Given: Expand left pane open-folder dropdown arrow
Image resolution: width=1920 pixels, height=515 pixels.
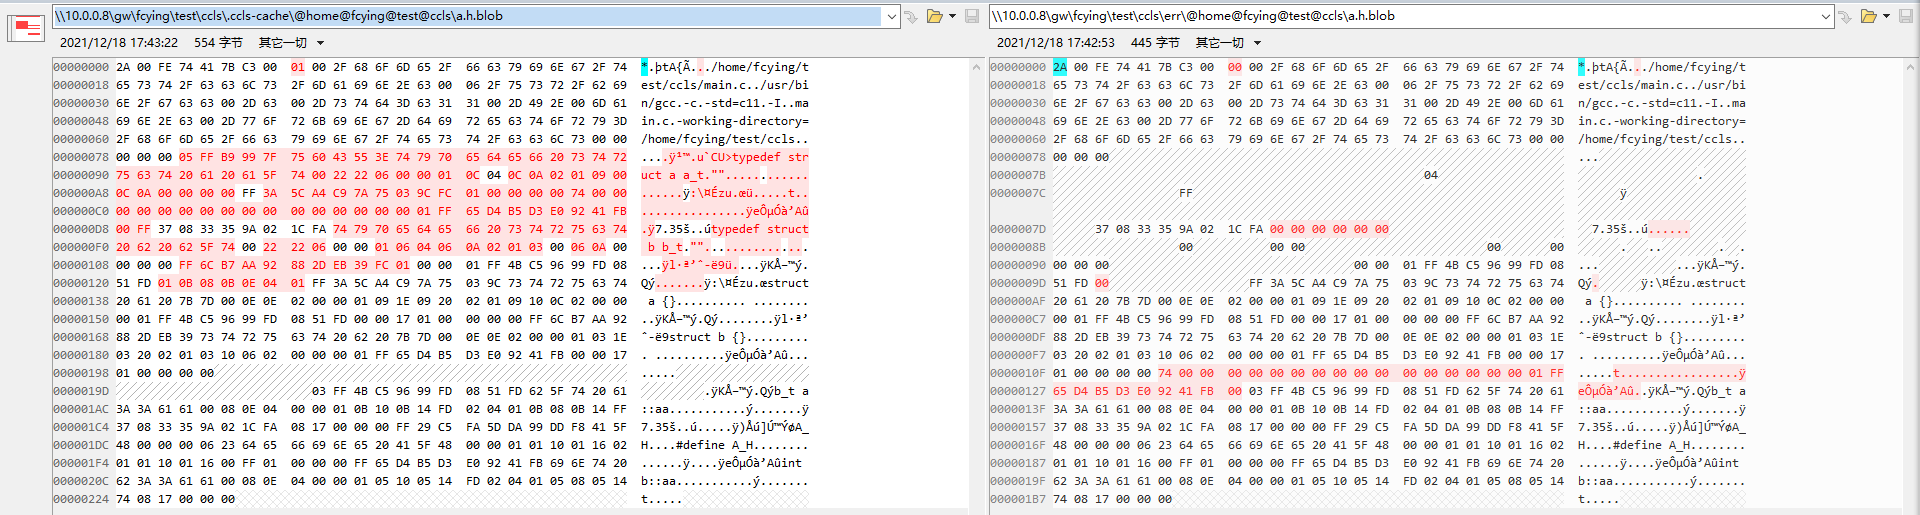Looking at the screenshot, I should [952, 16].
